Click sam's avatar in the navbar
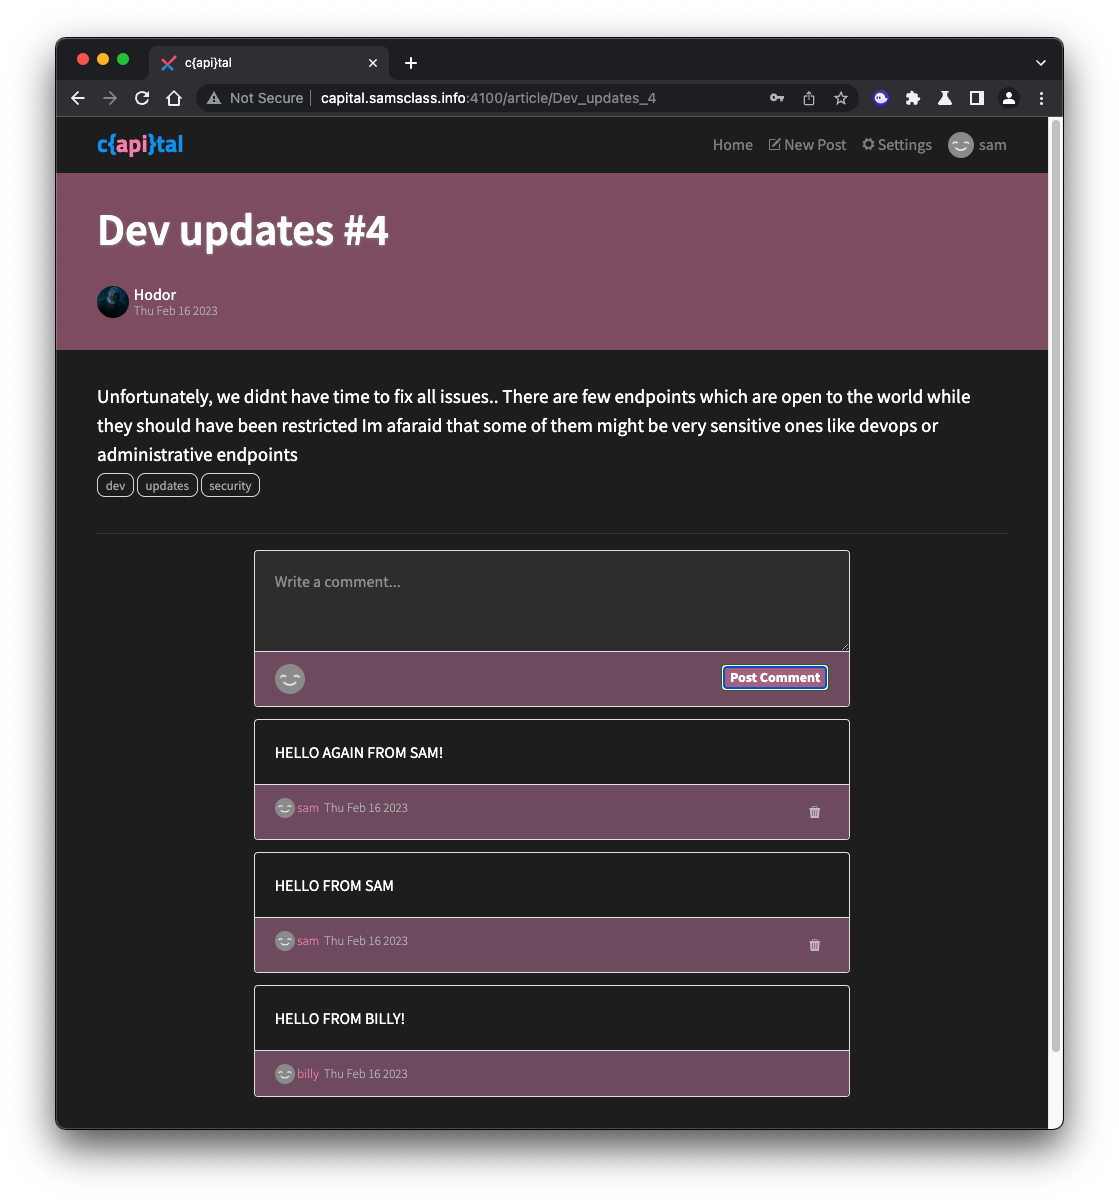 coord(961,145)
